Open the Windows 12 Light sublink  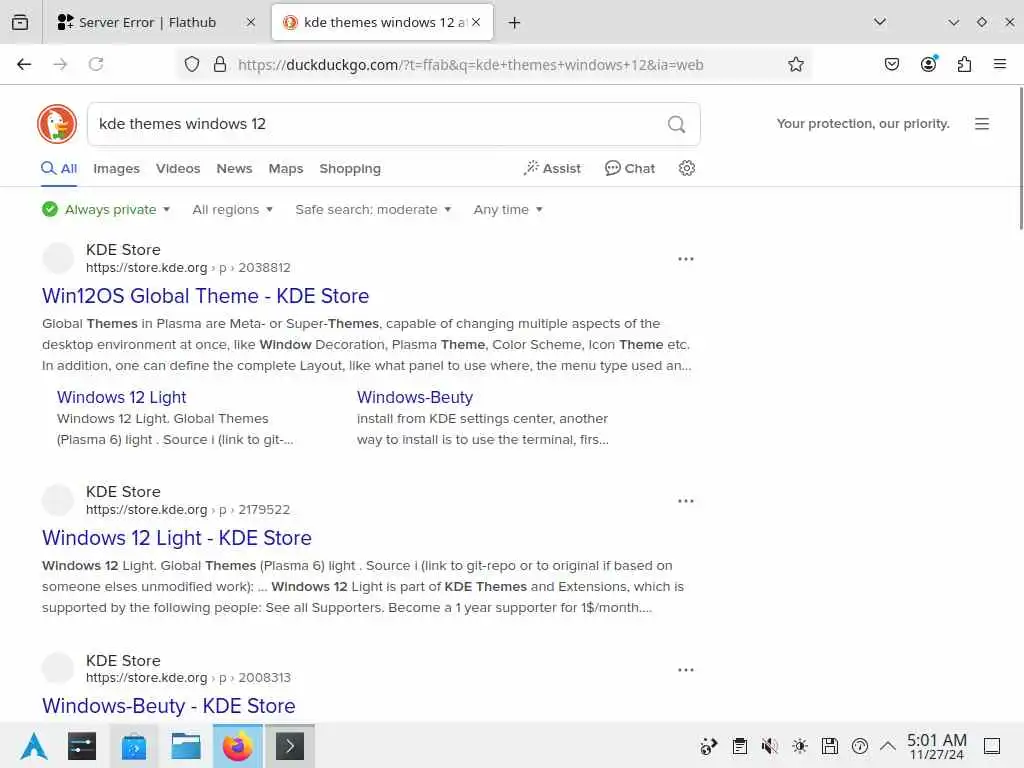121,397
